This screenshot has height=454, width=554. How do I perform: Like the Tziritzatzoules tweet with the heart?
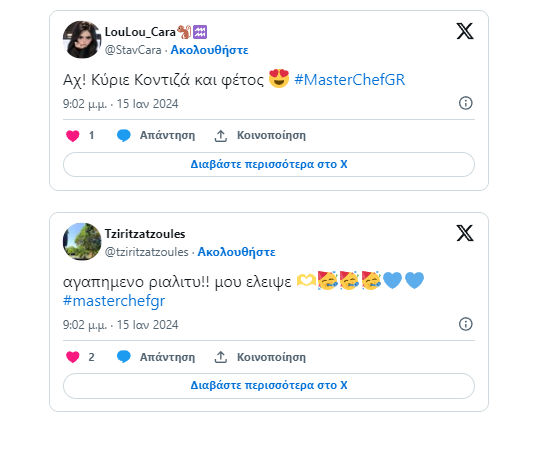pyautogui.click(x=73, y=357)
